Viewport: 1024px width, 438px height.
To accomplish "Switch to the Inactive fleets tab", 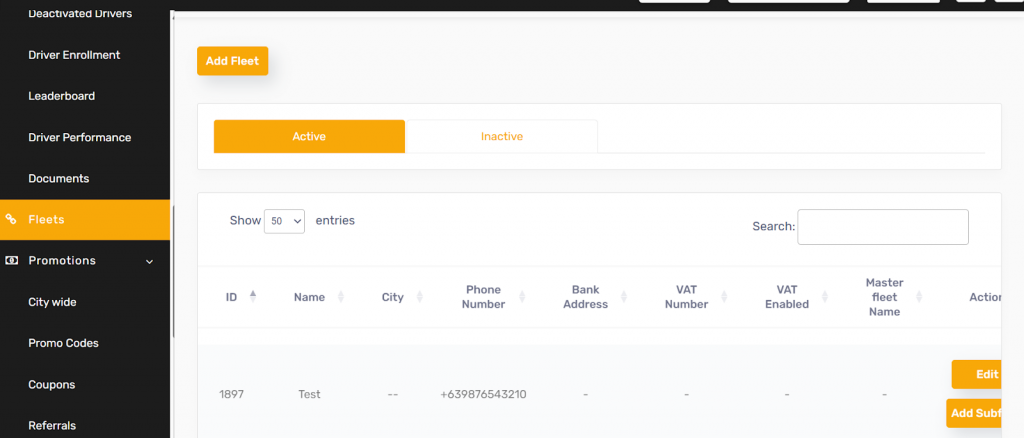I will (x=501, y=137).
